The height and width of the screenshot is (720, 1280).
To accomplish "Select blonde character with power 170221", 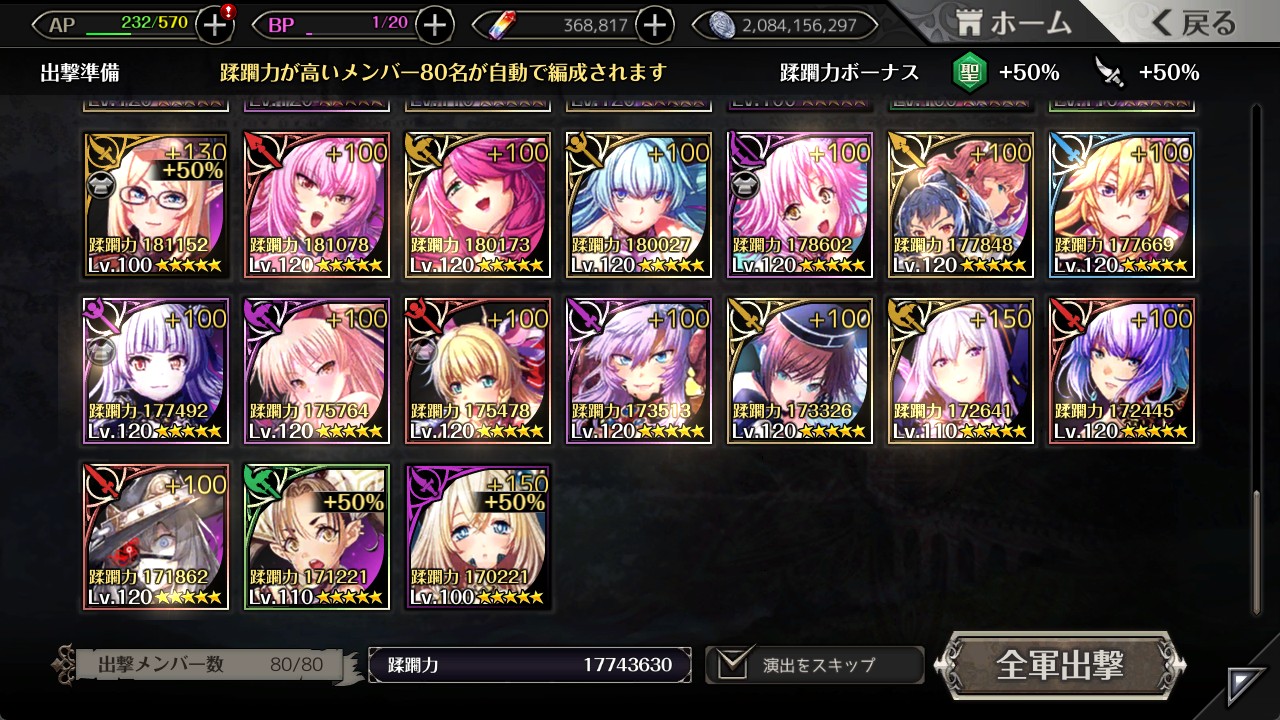I will pos(478,537).
